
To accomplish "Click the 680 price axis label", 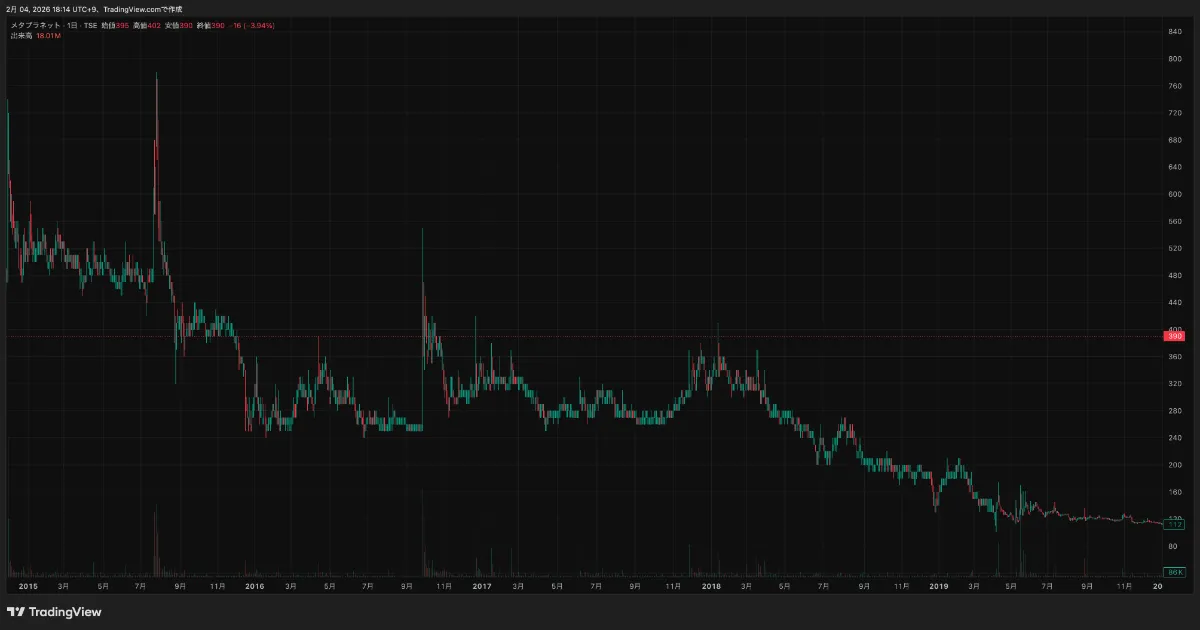I will tap(1176, 140).
